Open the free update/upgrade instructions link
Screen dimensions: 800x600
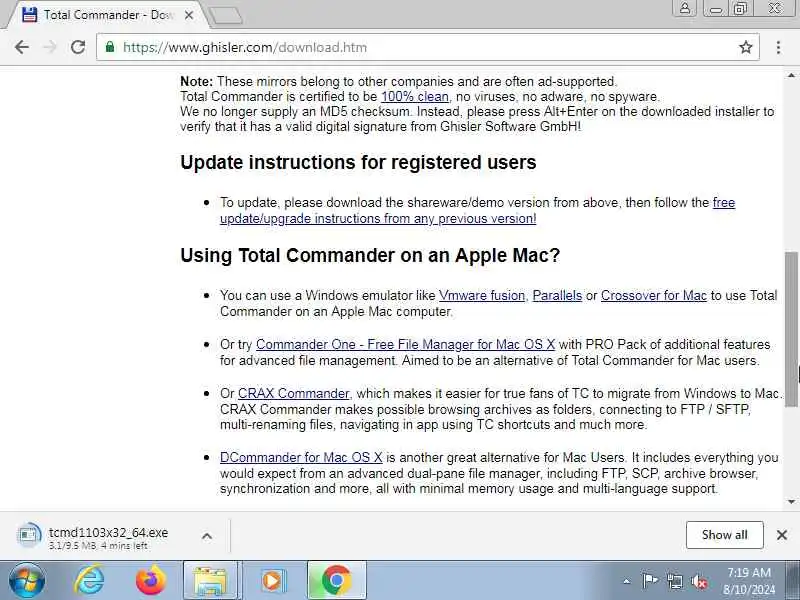tap(478, 210)
